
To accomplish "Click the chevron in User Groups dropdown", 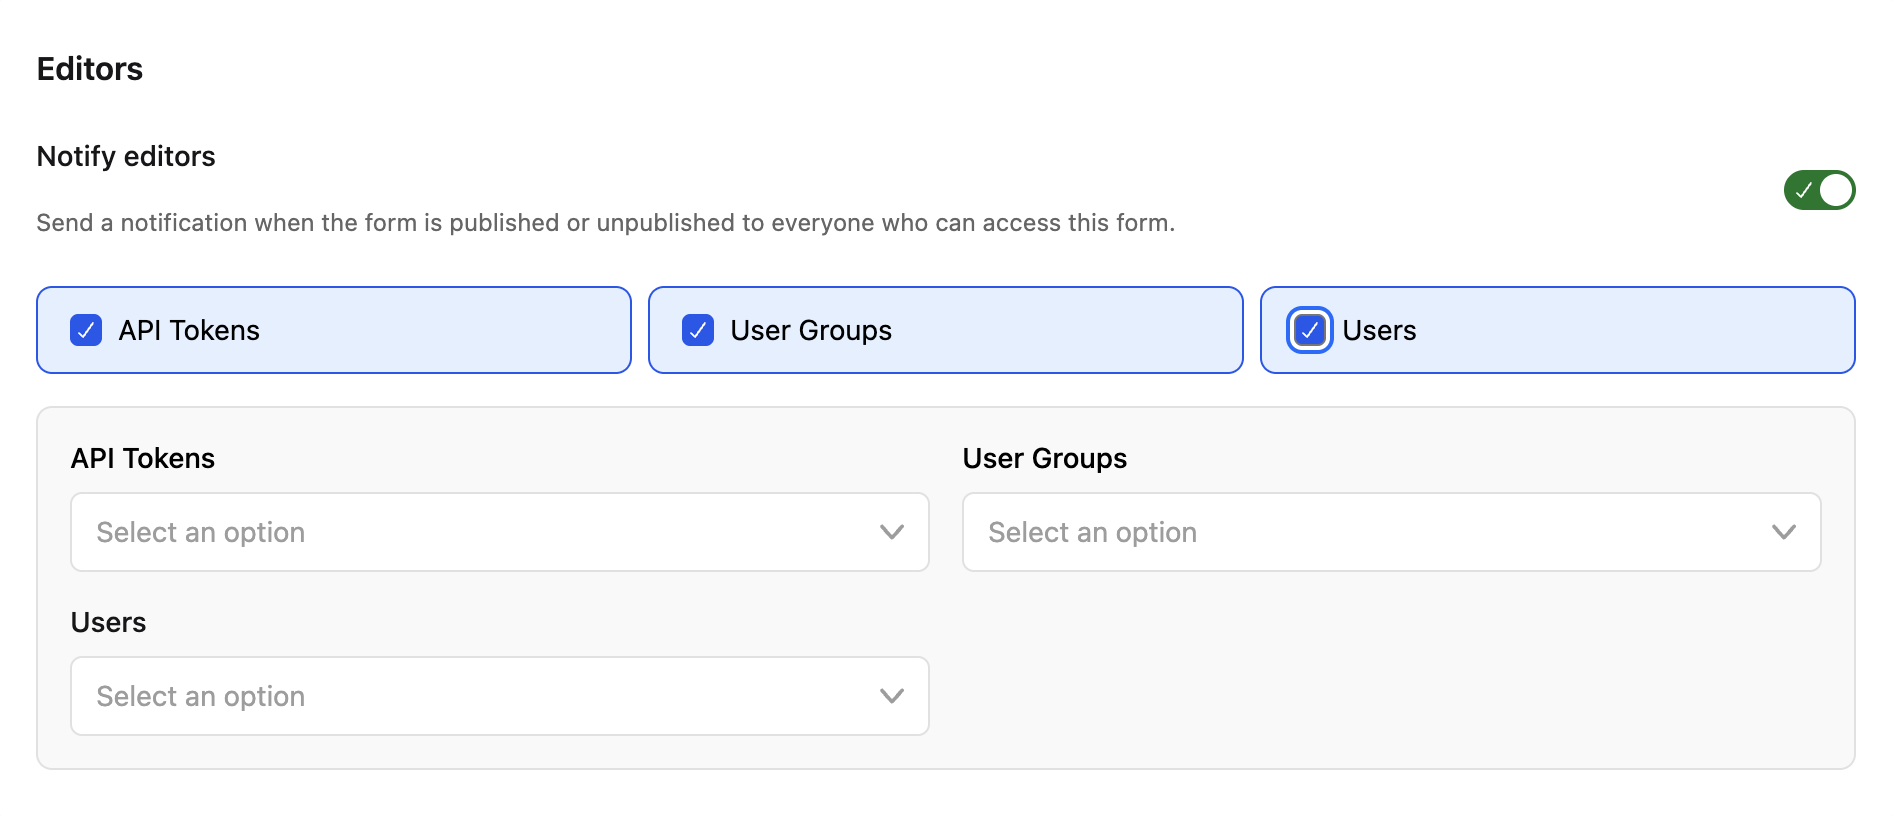I will click(1784, 532).
